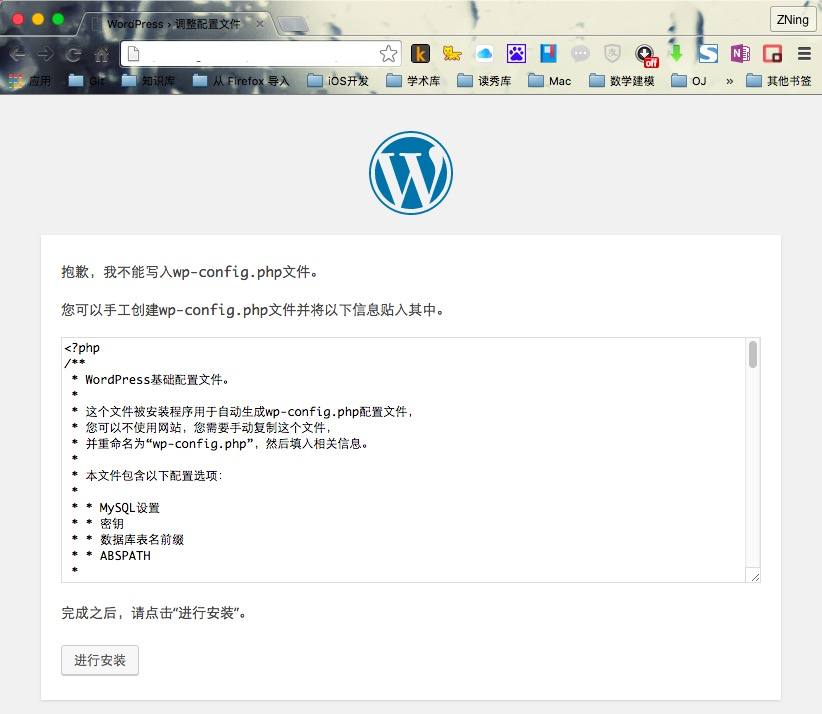Click the text 完成之后，请点击“进行安装”。
Image resolution: width=822 pixels, height=714 pixels.
[154, 613]
